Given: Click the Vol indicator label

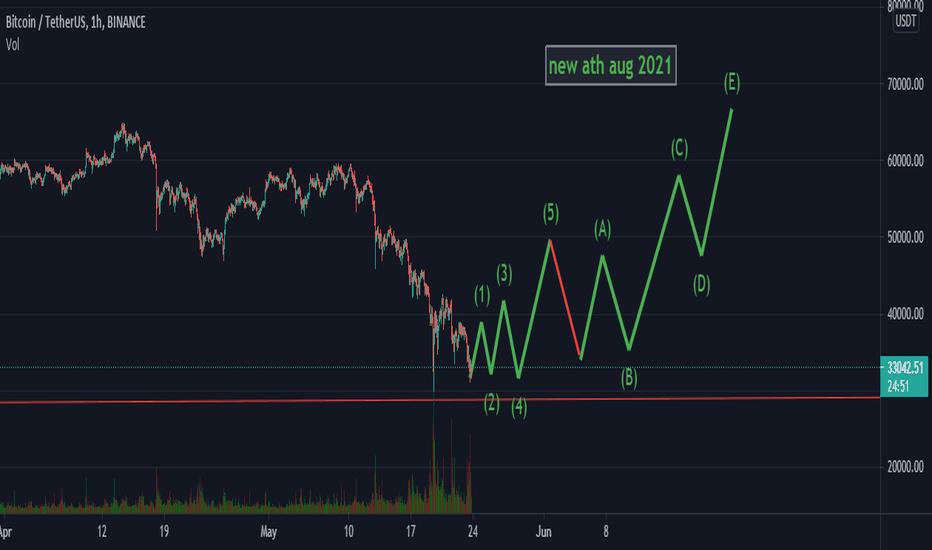Looking at the screenshot, I should coord(12,45).
